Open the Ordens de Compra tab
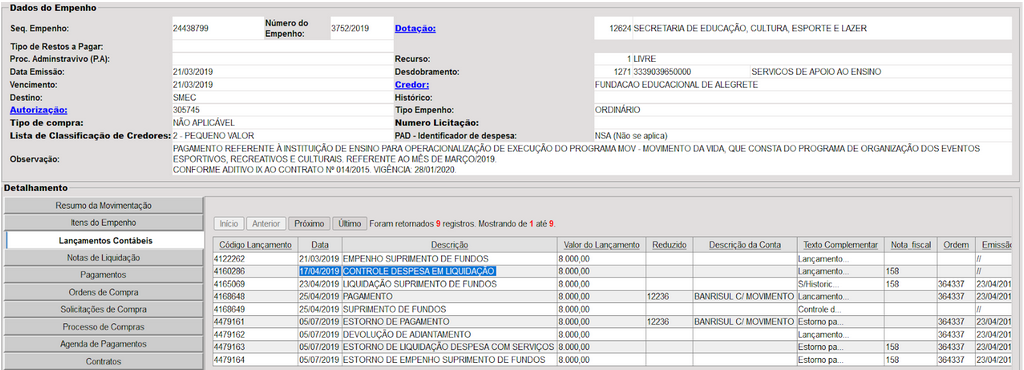This screenshot has width=1024, height=370. (104, 292)
